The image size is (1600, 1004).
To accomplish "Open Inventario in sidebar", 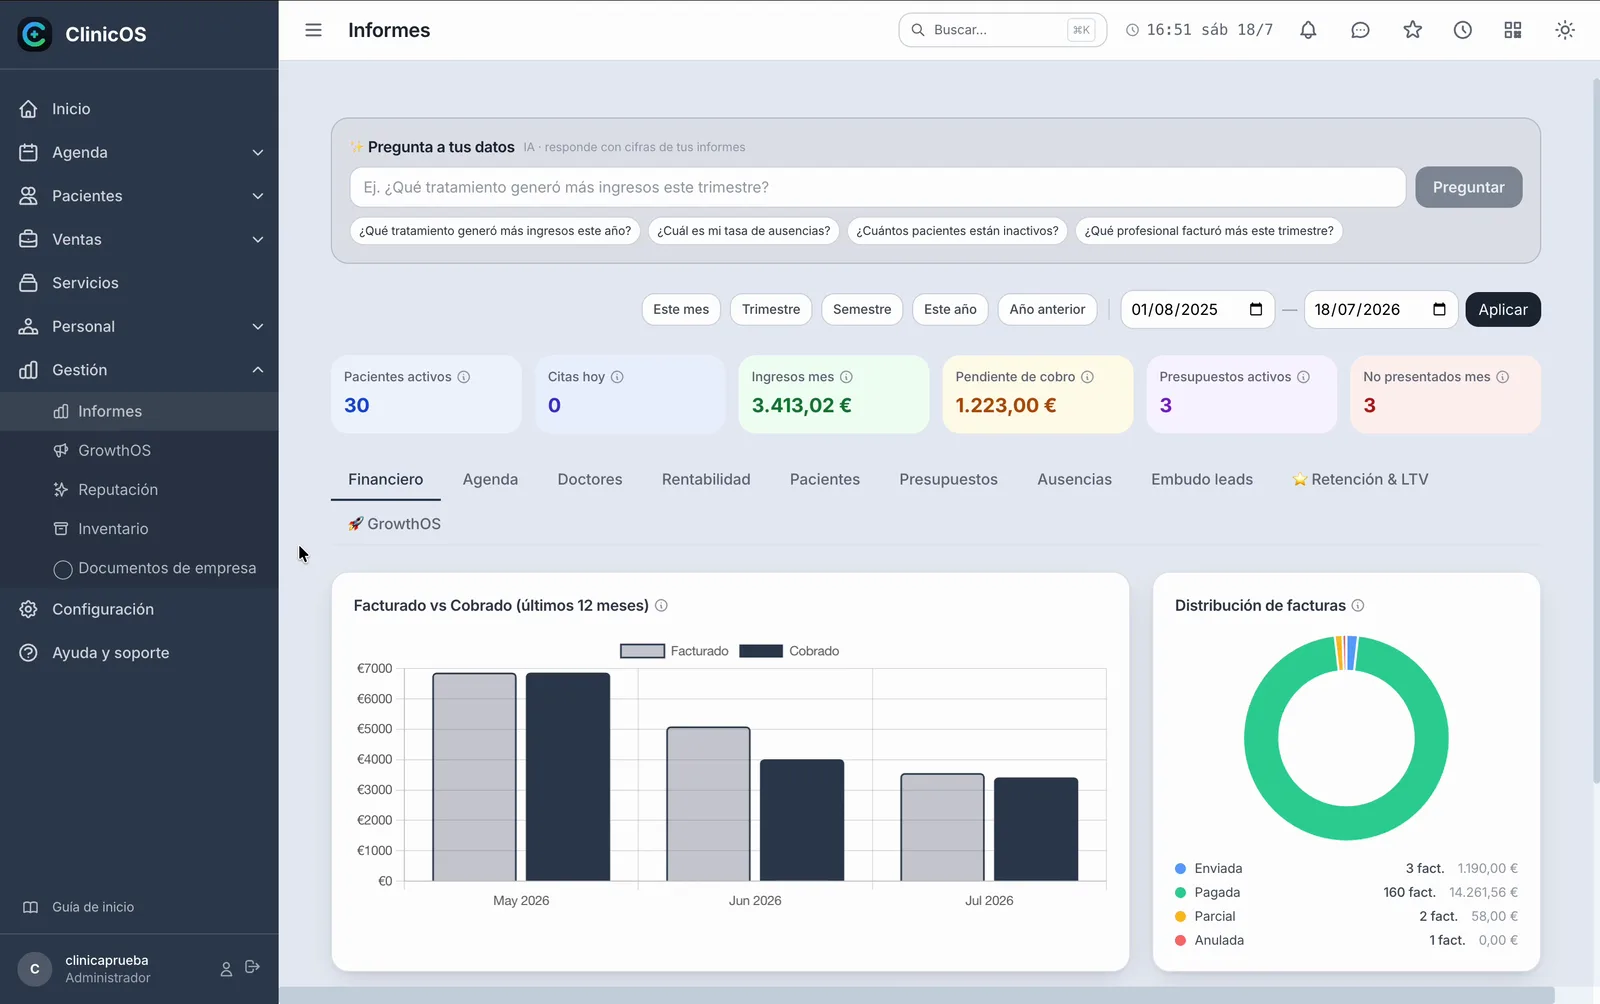I will click(140, 528).
